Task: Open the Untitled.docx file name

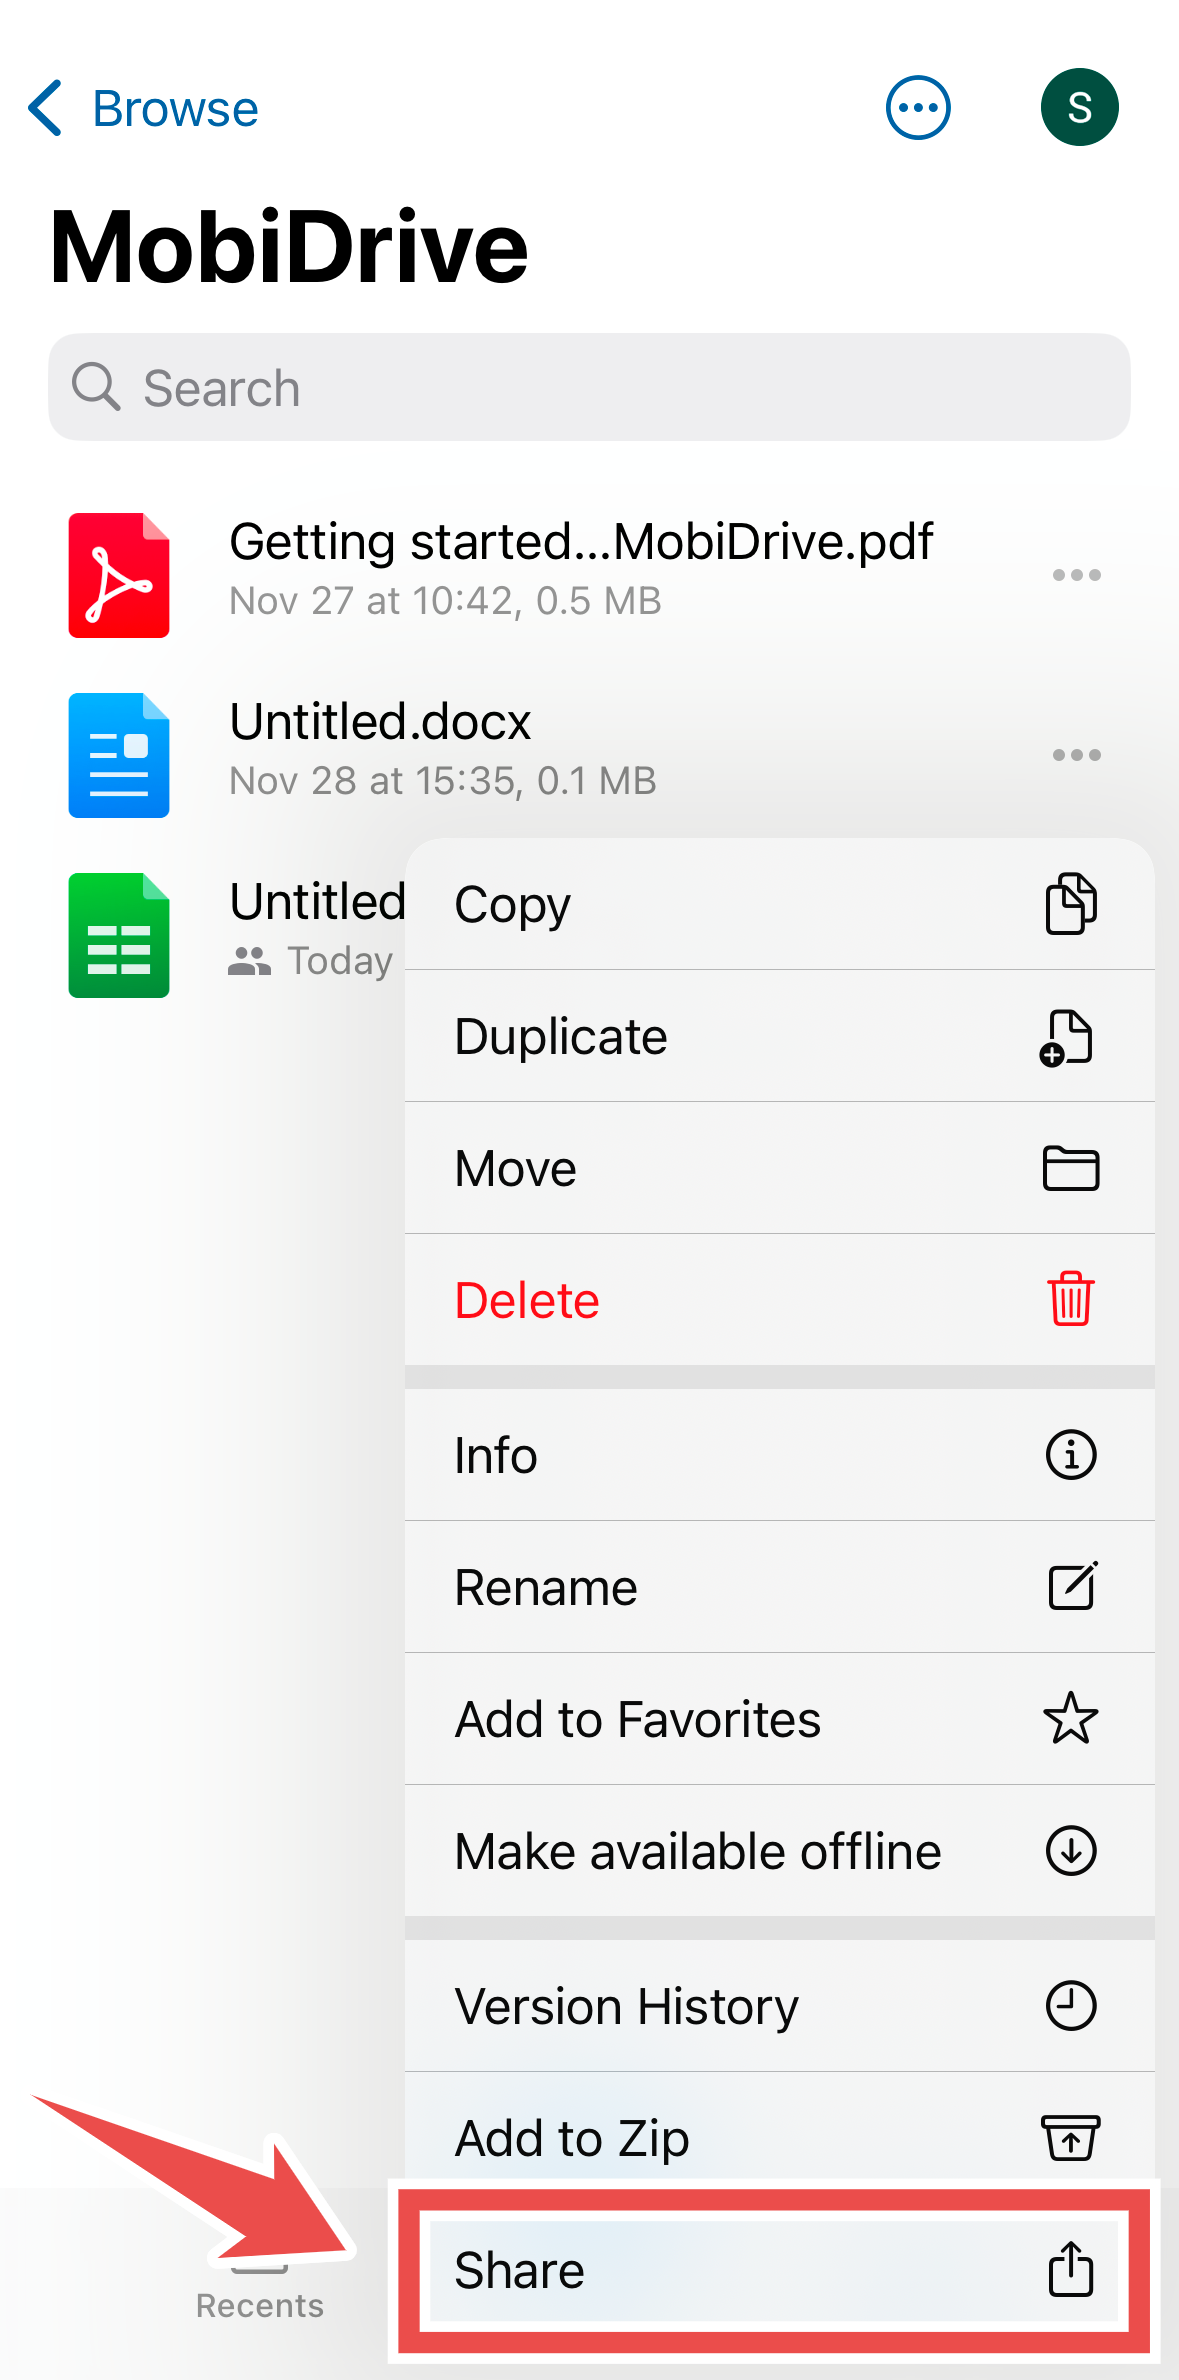Action: click(x=380, y=721)
